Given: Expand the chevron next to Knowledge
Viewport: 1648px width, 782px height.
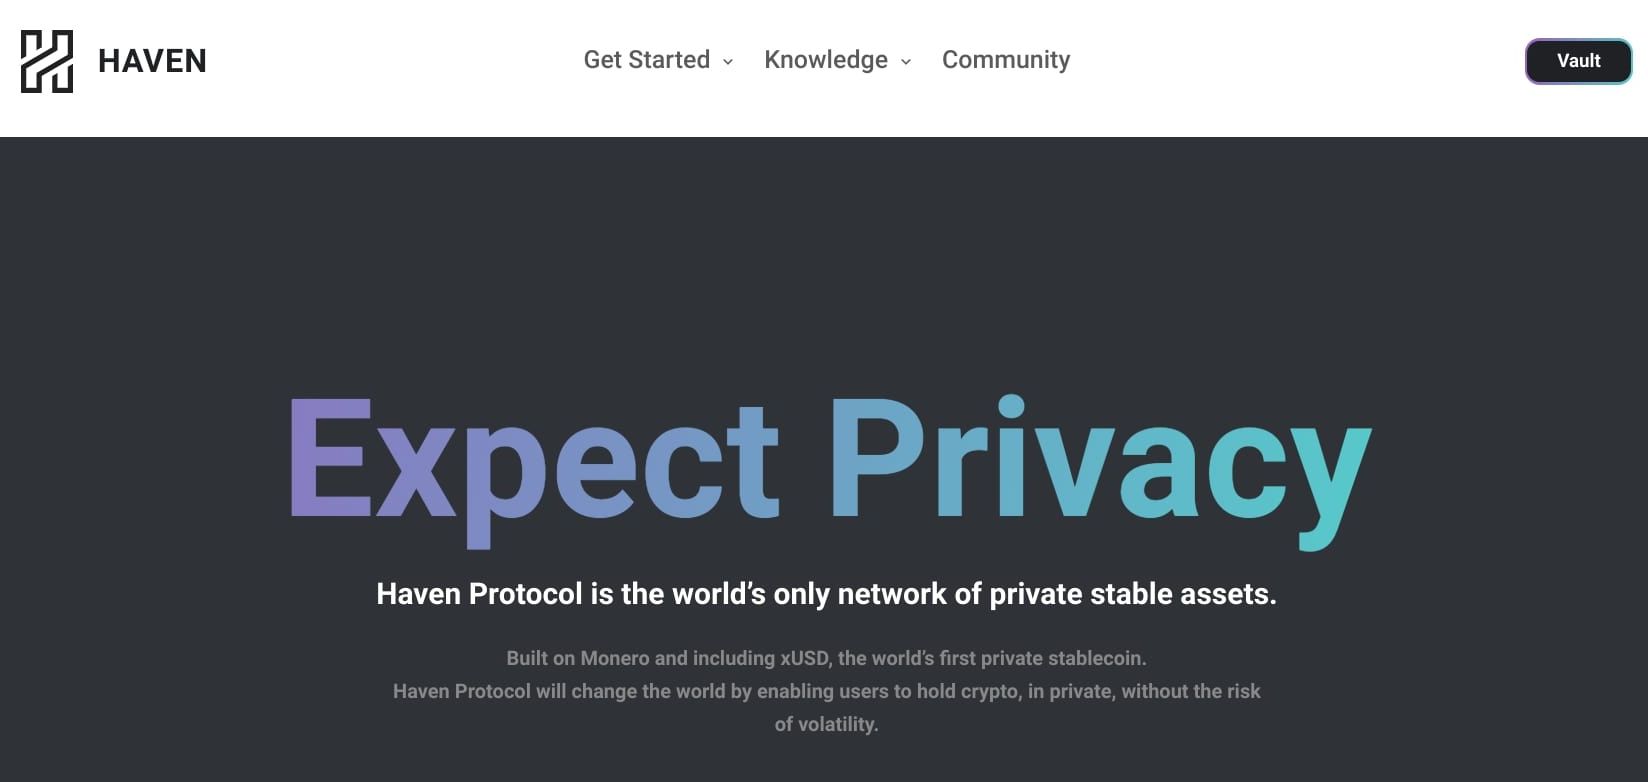Looking at the screenshot, I should (x=906, y=62).
